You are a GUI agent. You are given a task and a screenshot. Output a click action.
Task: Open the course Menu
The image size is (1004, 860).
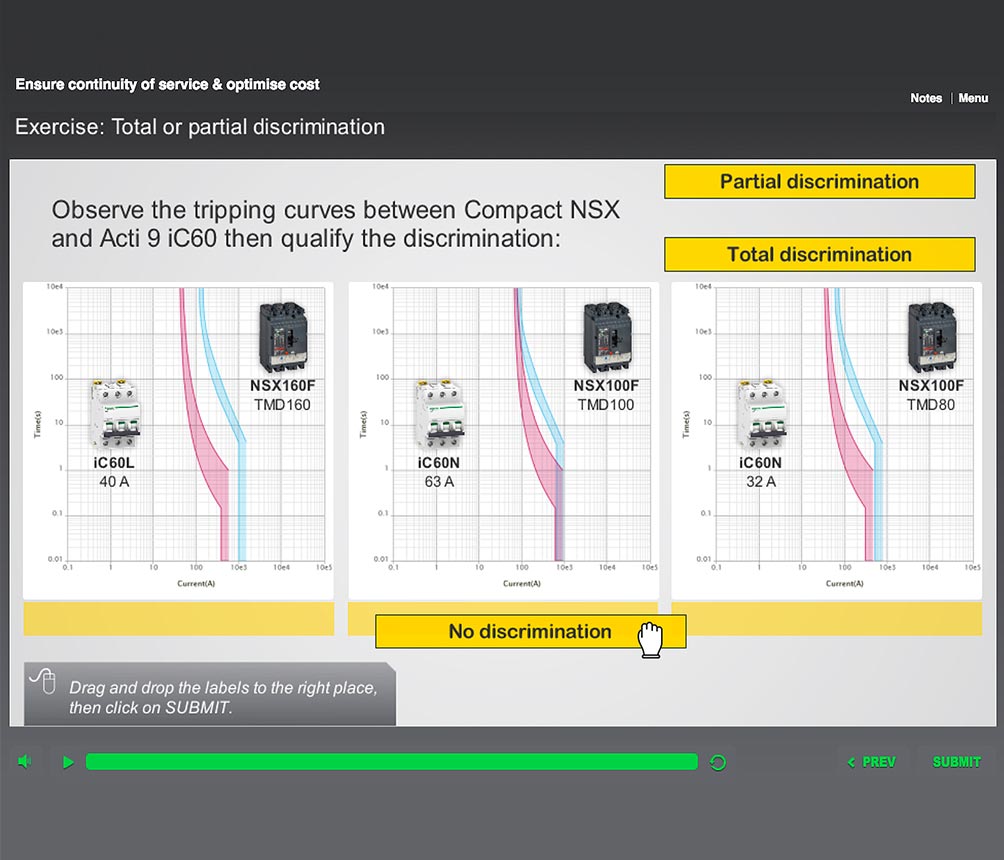point(972,98)
